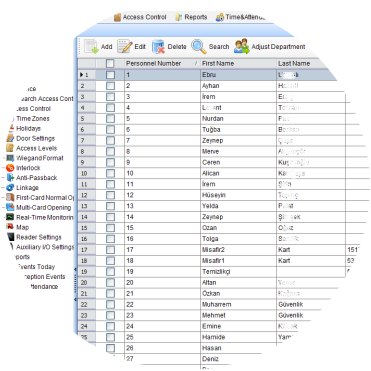Click the Delete button label
371x371 pixels.
click(177, 47)
